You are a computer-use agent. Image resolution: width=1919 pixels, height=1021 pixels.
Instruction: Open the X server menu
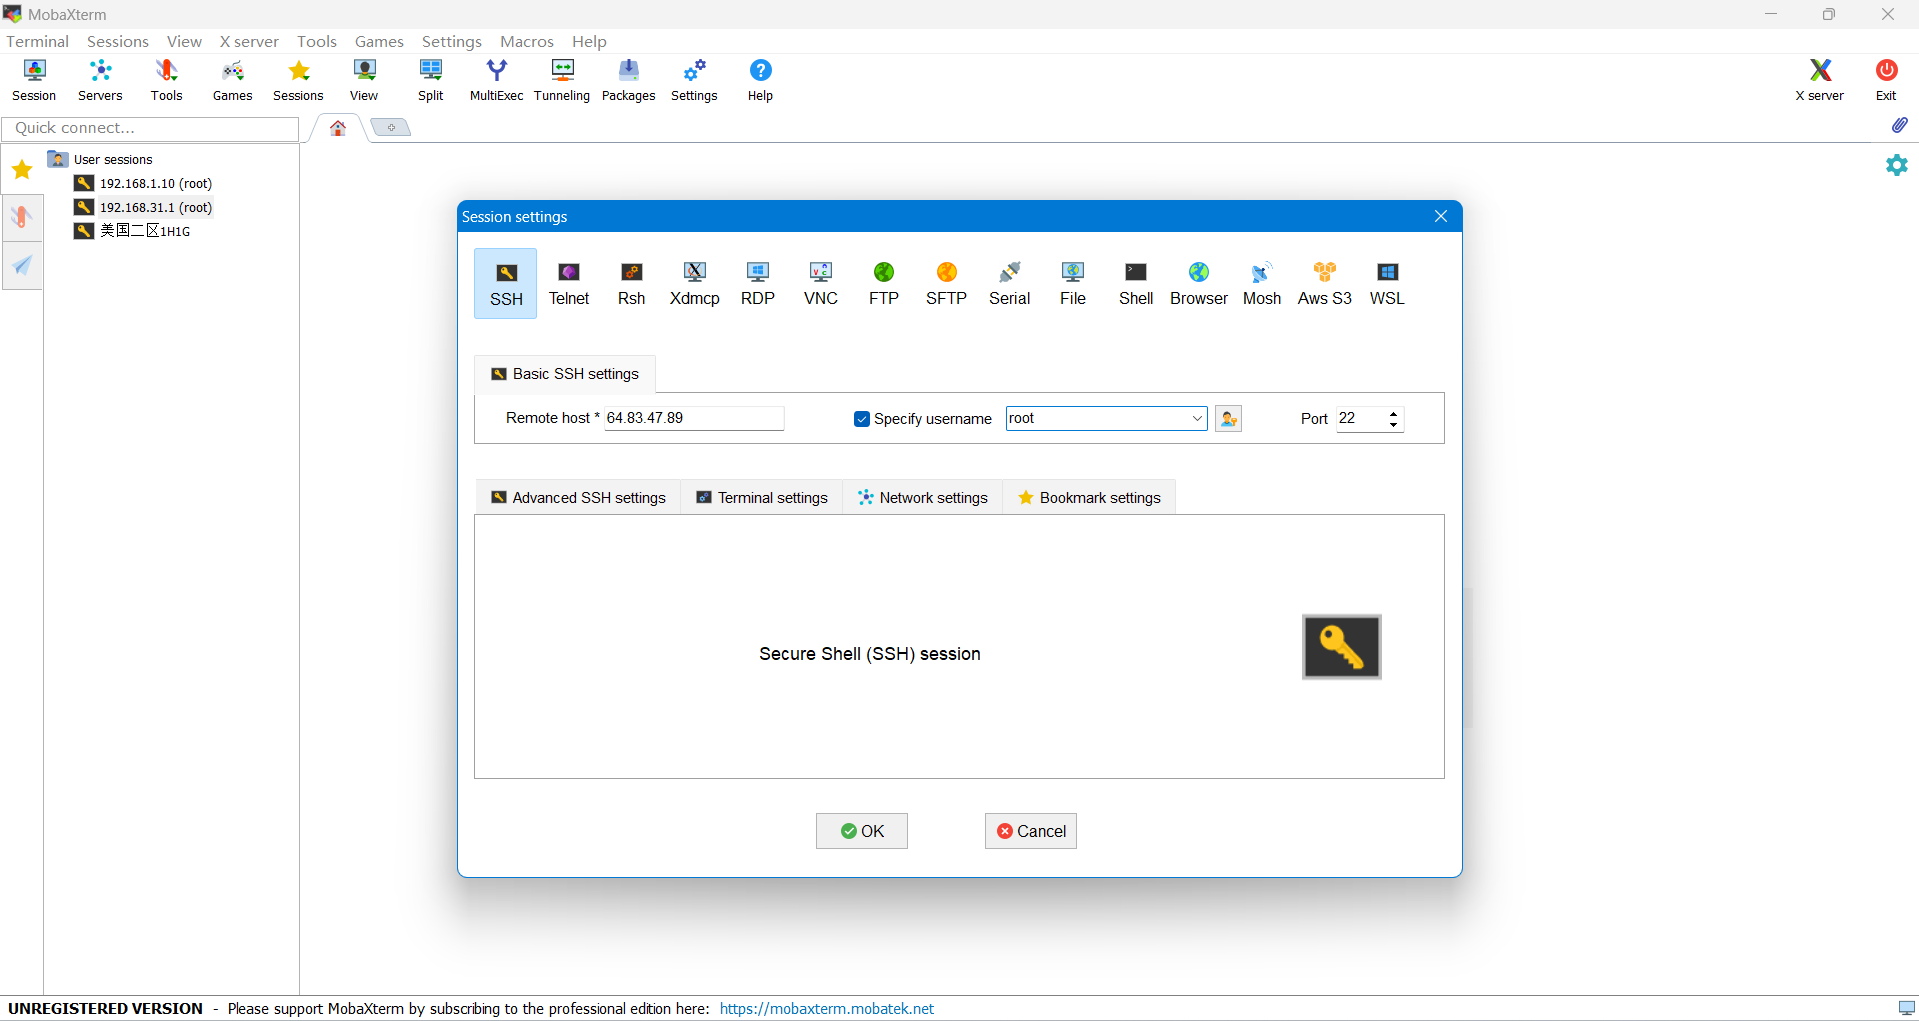click(249, 42)
